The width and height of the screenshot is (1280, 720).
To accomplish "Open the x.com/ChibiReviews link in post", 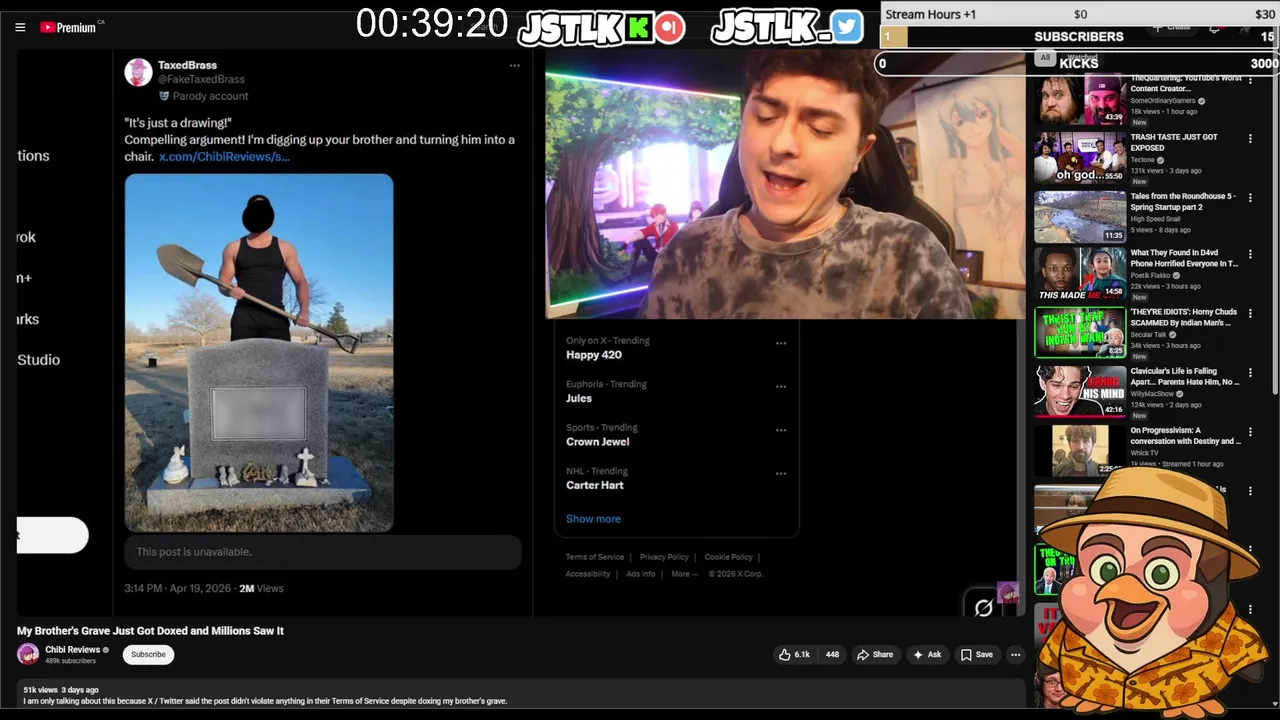I will pos(224,156).
